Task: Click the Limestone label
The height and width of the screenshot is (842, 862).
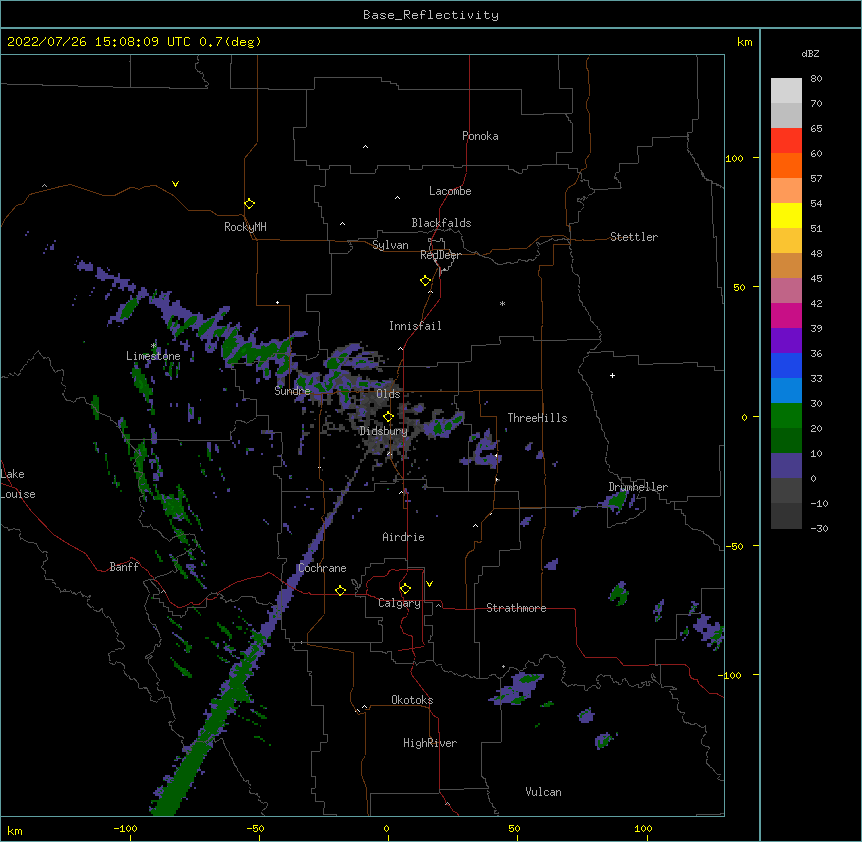Action: click(153, 356)
